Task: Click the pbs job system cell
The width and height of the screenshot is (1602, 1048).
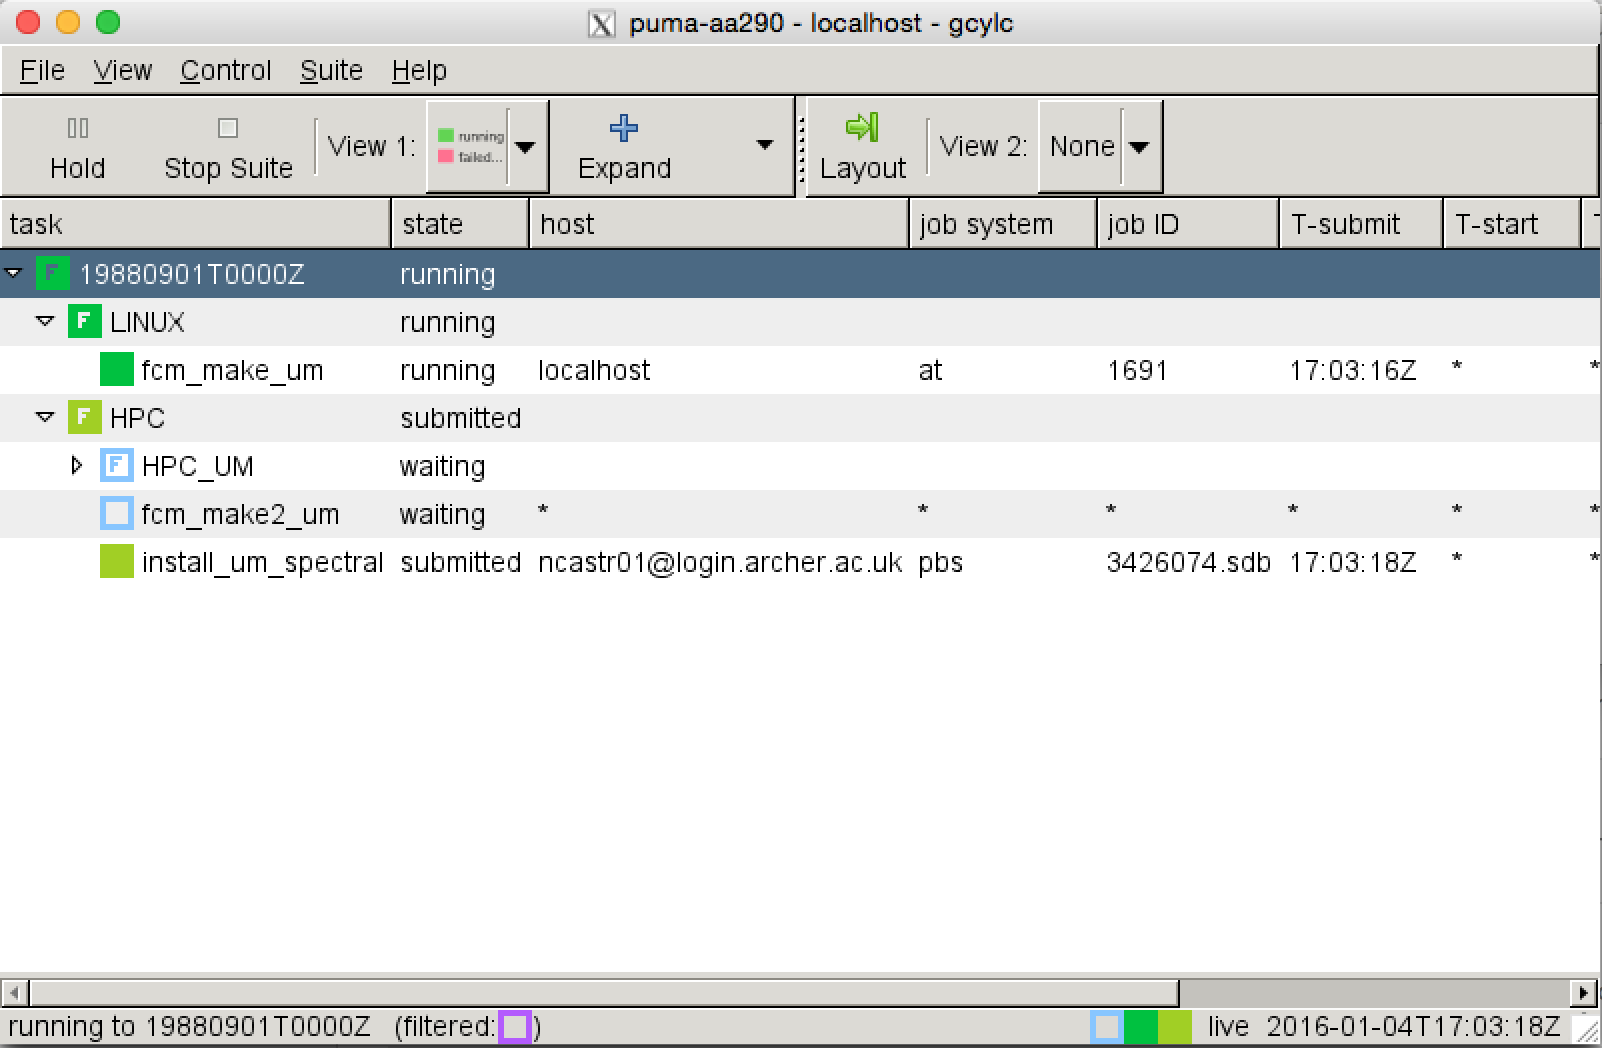Action: (940, 563)
